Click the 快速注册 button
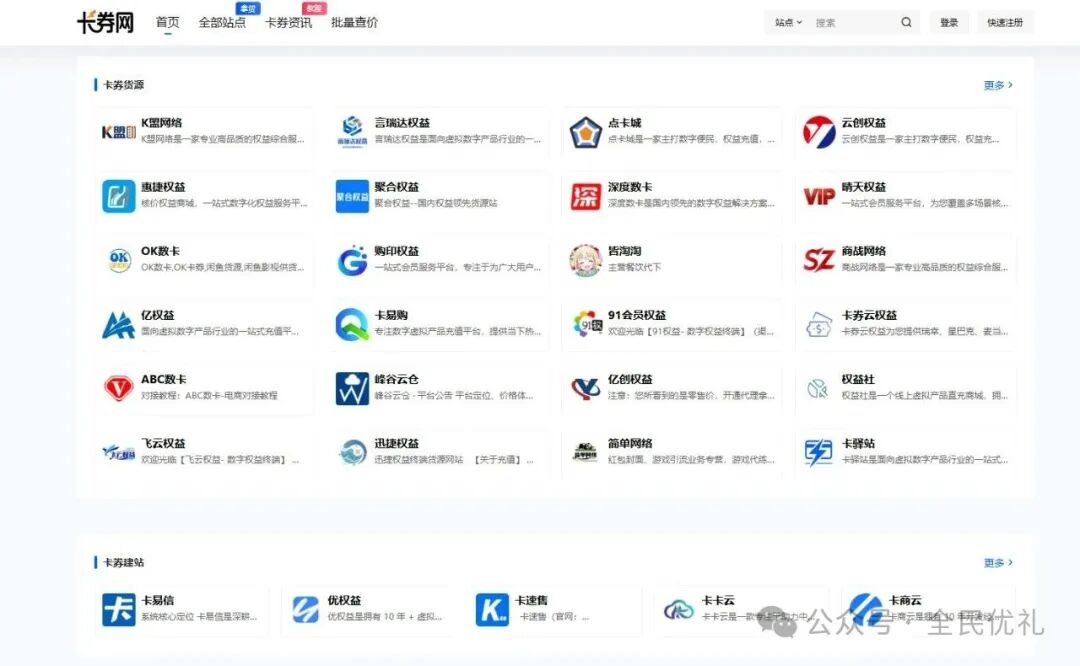The height and width of the screenshot is (666, 1080). 1005,22
